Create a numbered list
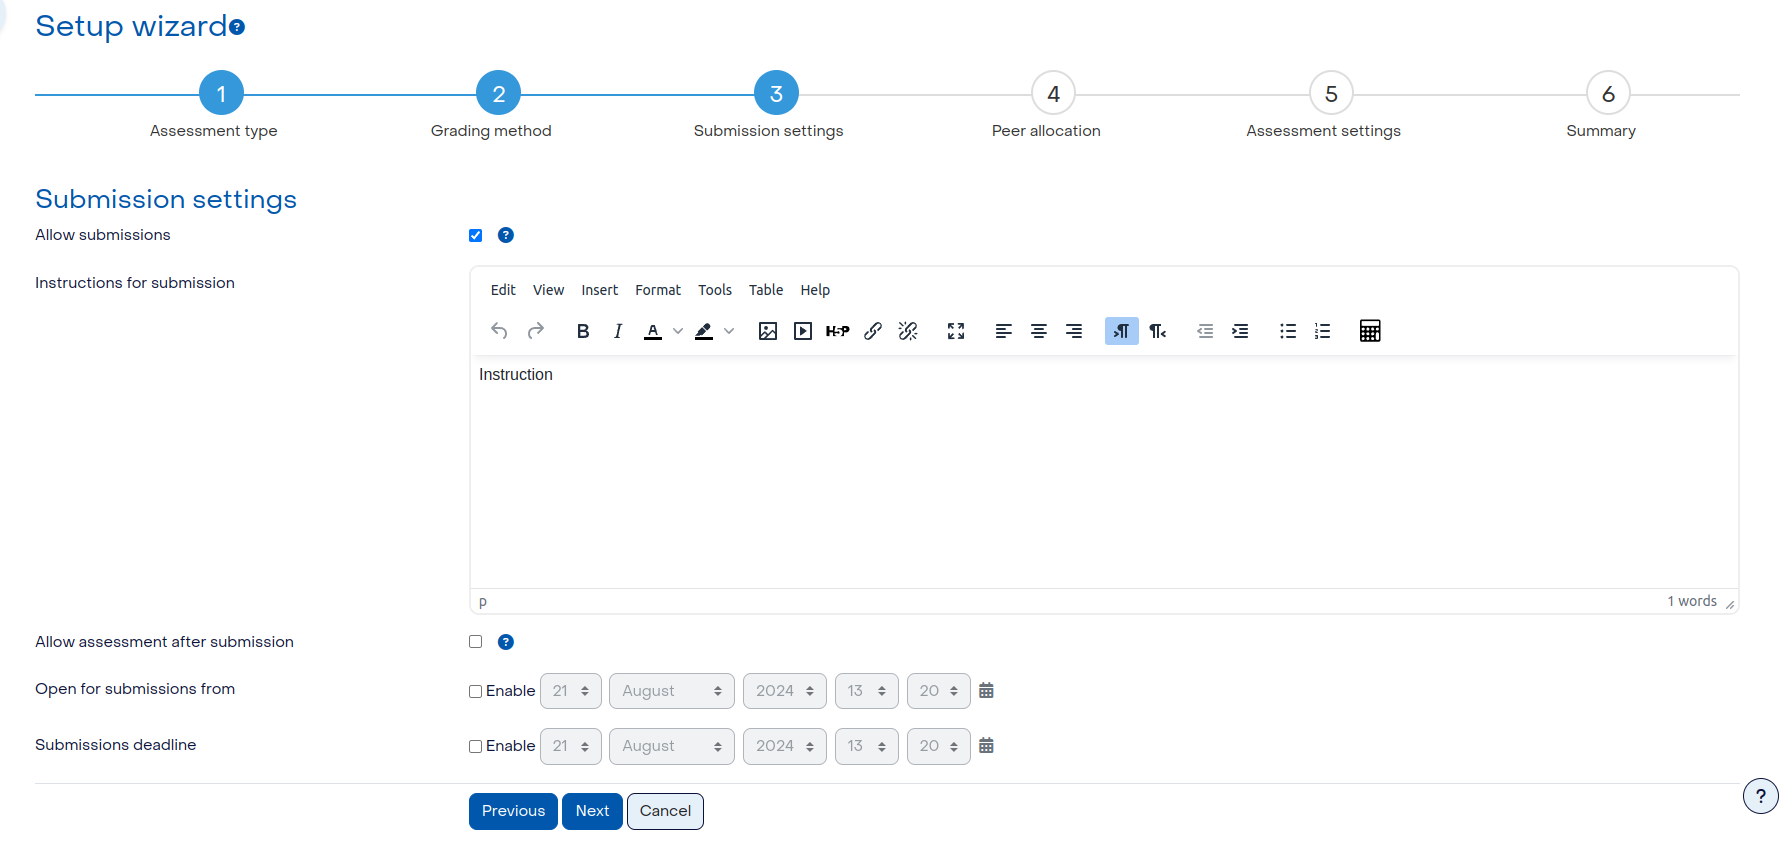Screen dimensions: 1784x841 [1323, 331]
